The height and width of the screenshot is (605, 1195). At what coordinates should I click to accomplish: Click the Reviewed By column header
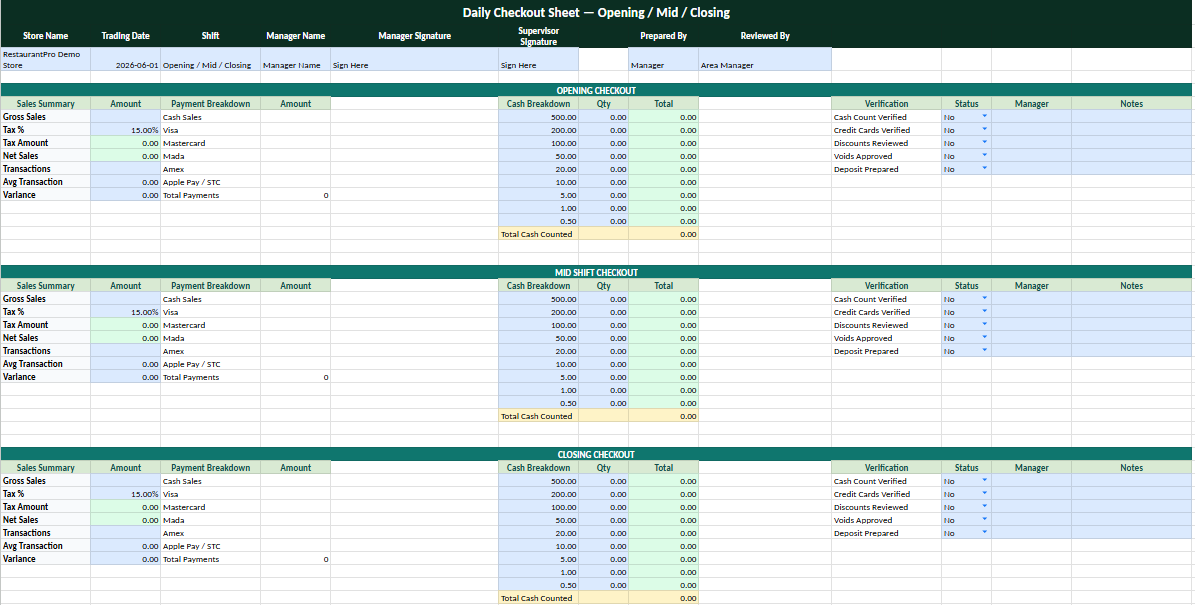coord(765,36)
